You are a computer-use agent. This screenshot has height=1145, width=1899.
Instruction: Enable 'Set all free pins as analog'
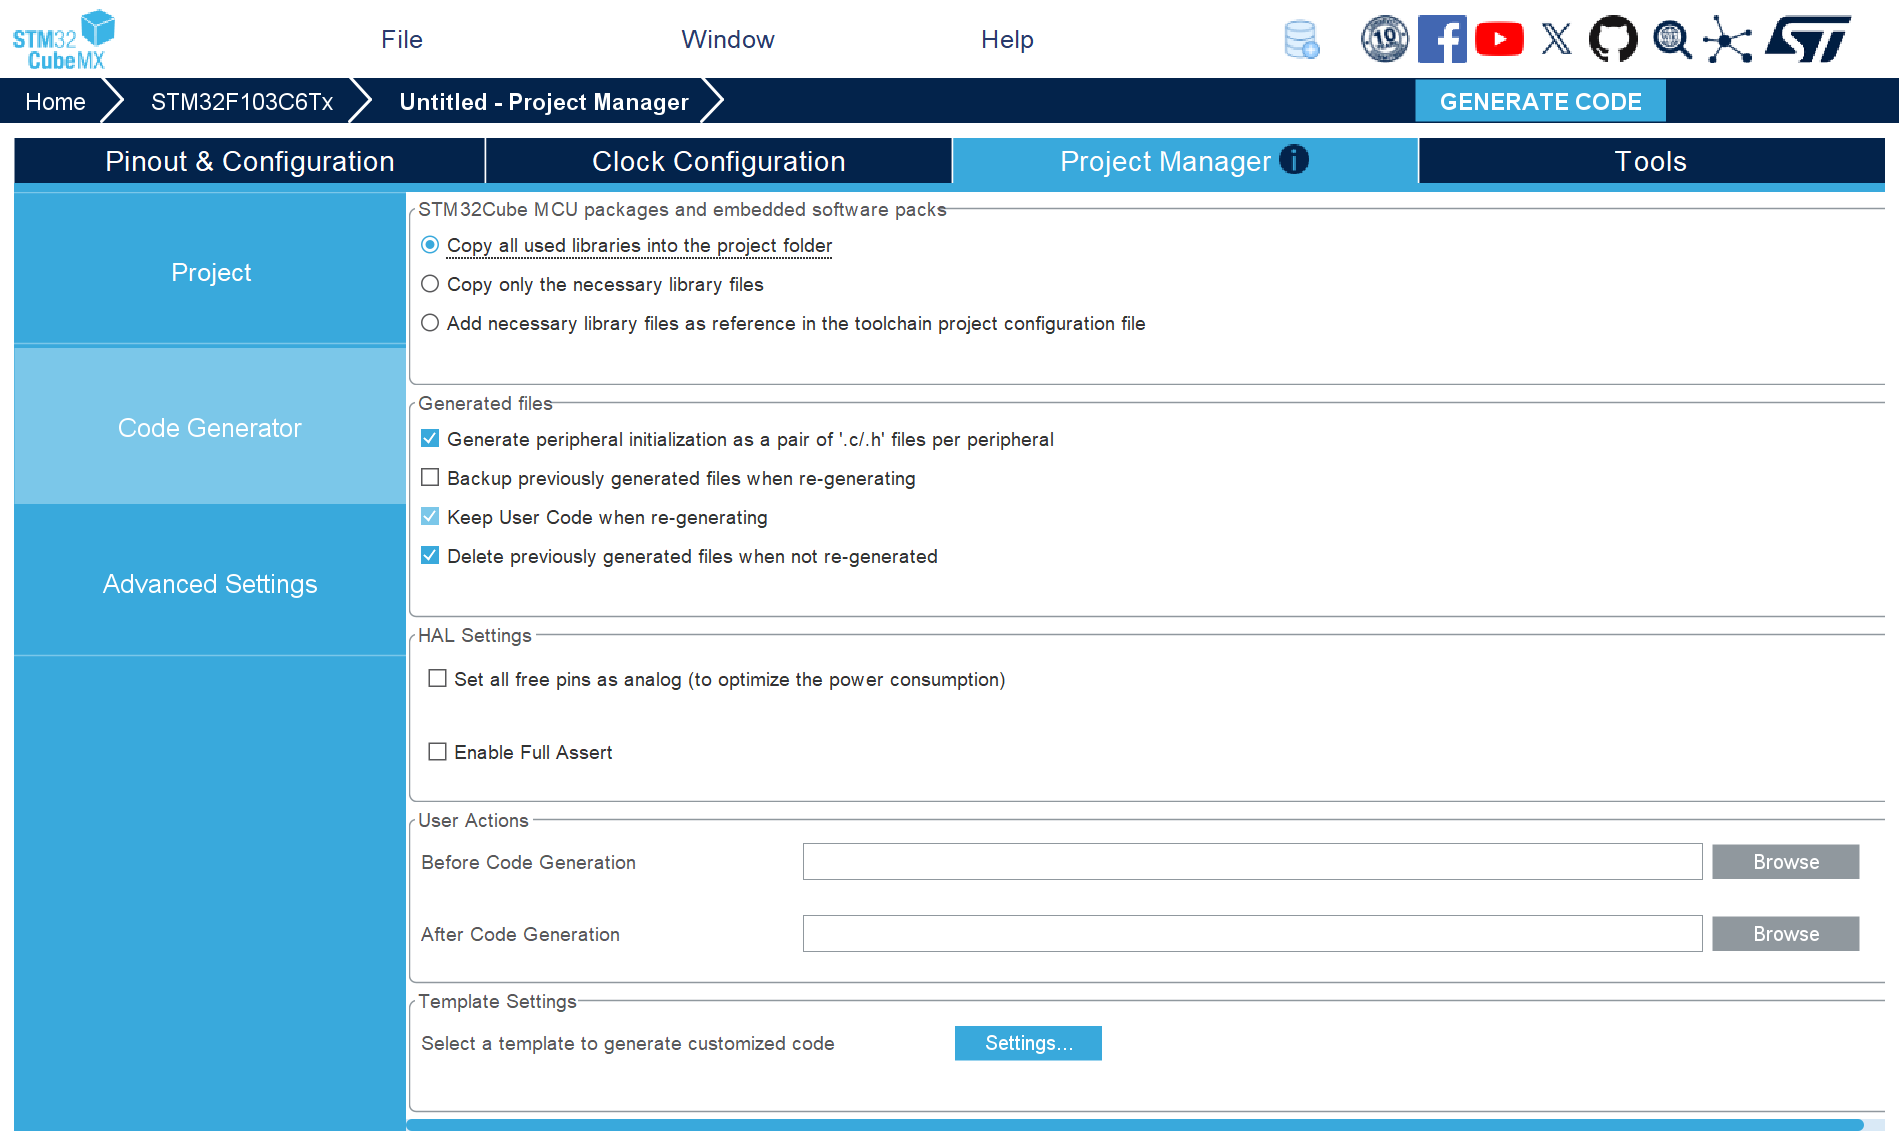(x=437, y=678)
